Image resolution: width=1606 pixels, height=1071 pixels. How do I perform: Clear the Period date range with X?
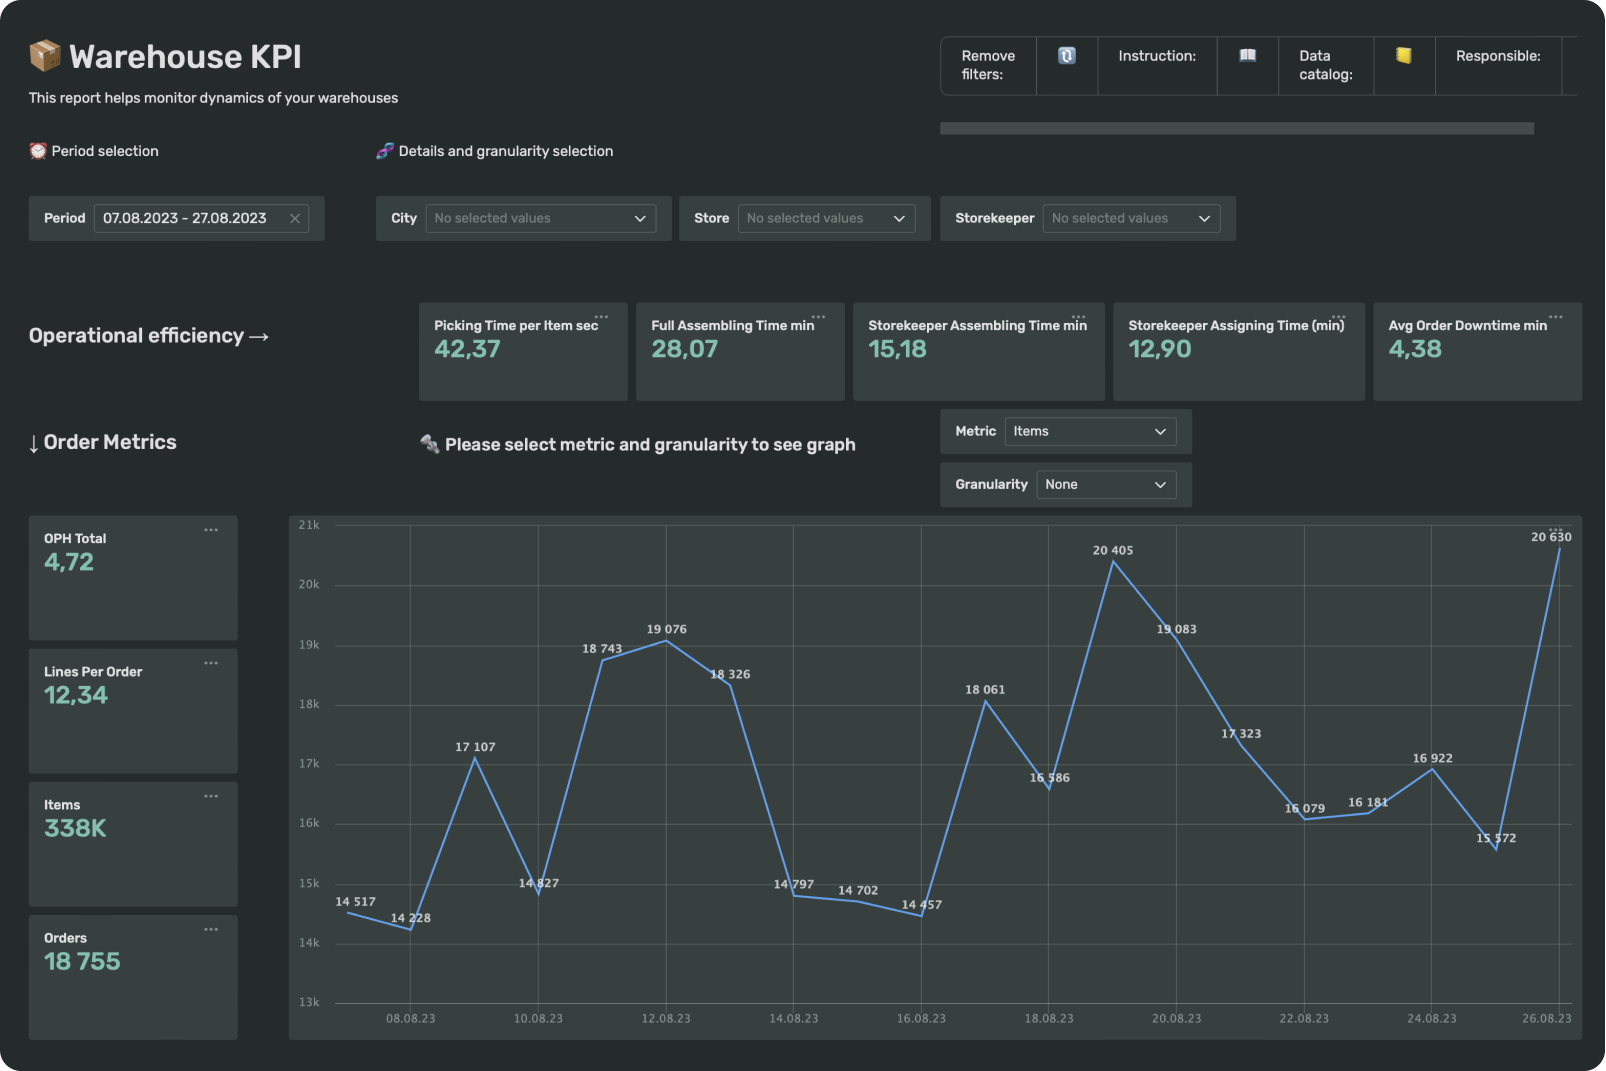295,219
